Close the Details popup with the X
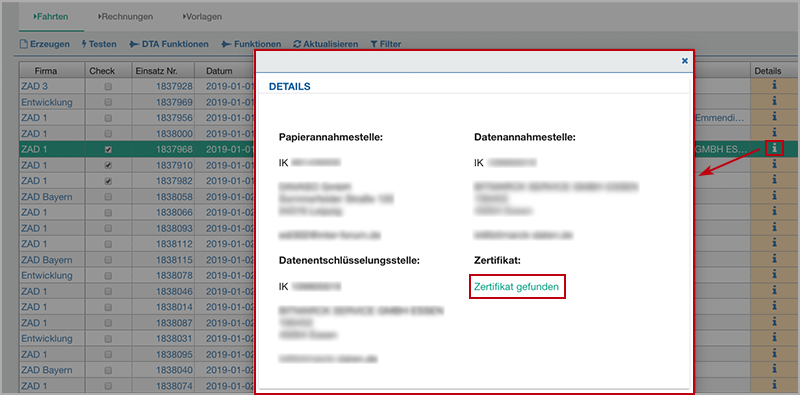Viewport: 800px width, 395px height. click(685, 61)
